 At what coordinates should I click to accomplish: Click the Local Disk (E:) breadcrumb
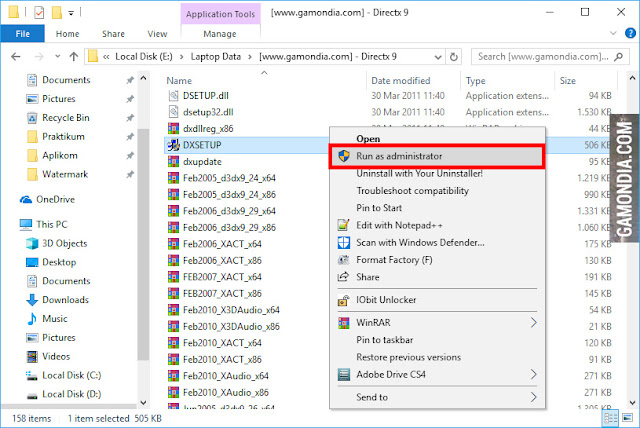click(144, 56)
